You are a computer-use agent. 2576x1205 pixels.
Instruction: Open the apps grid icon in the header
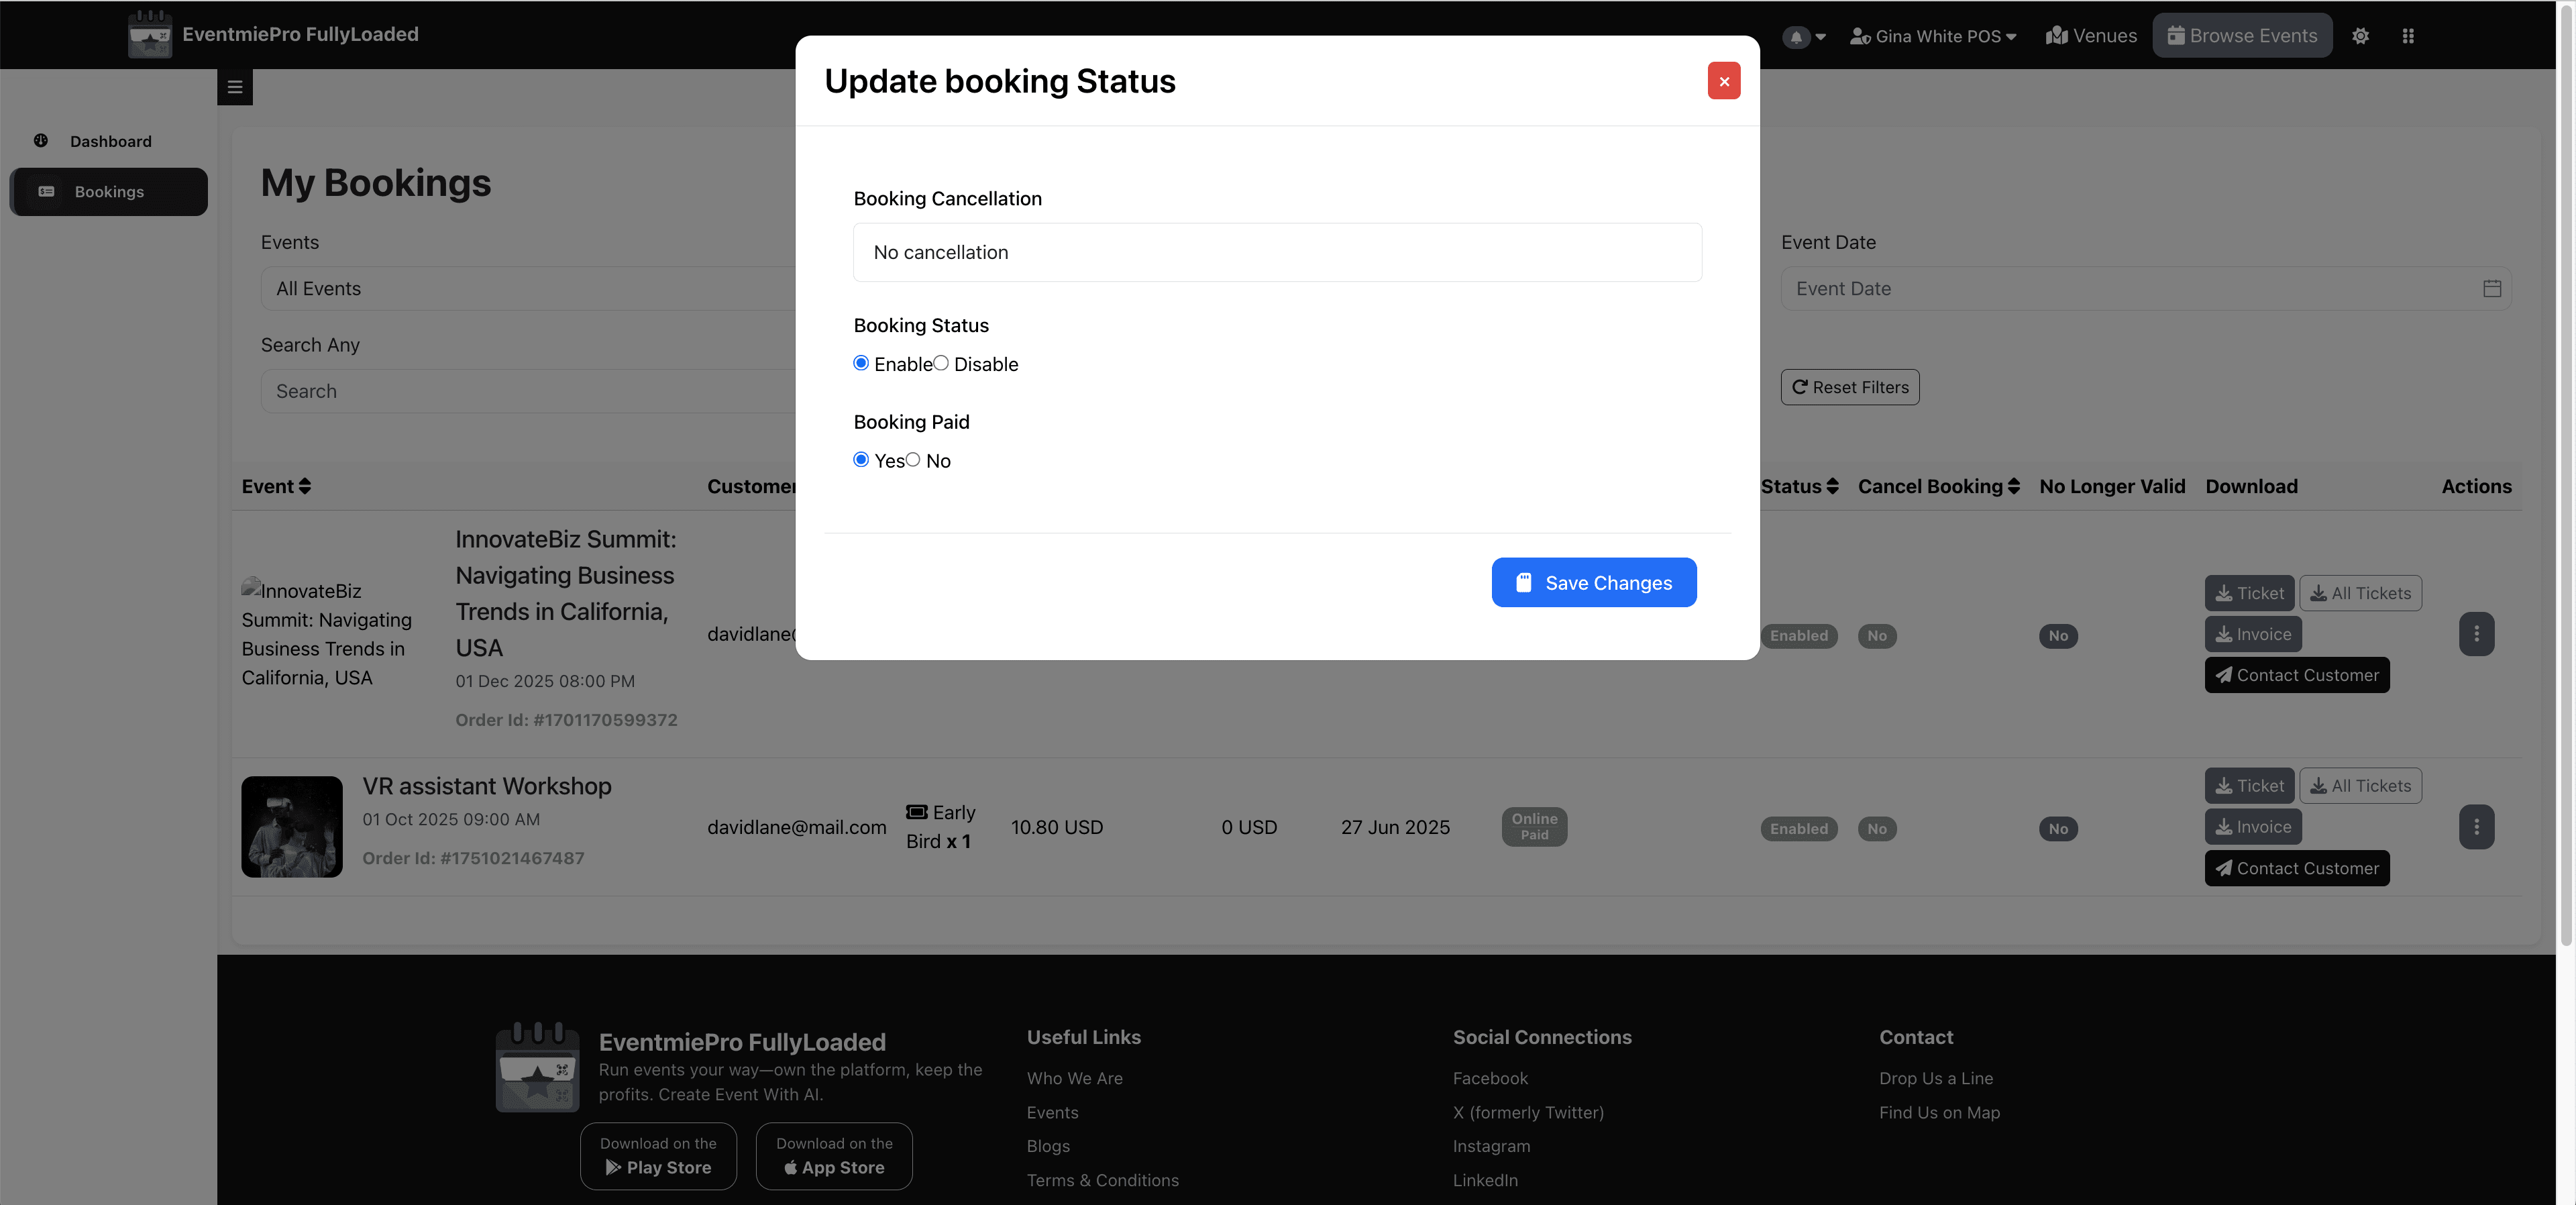[2407, 36]
